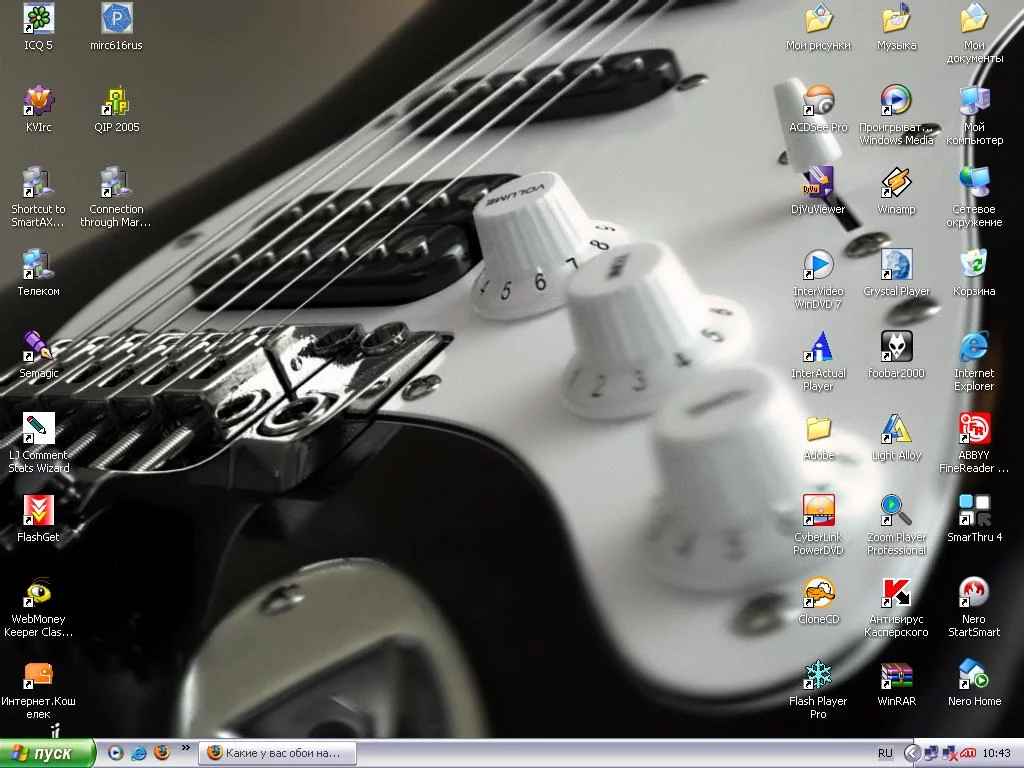Open the ICQ 5 desktop shortcut
The width and height of the screenshot is (1024, 768).
38,19
